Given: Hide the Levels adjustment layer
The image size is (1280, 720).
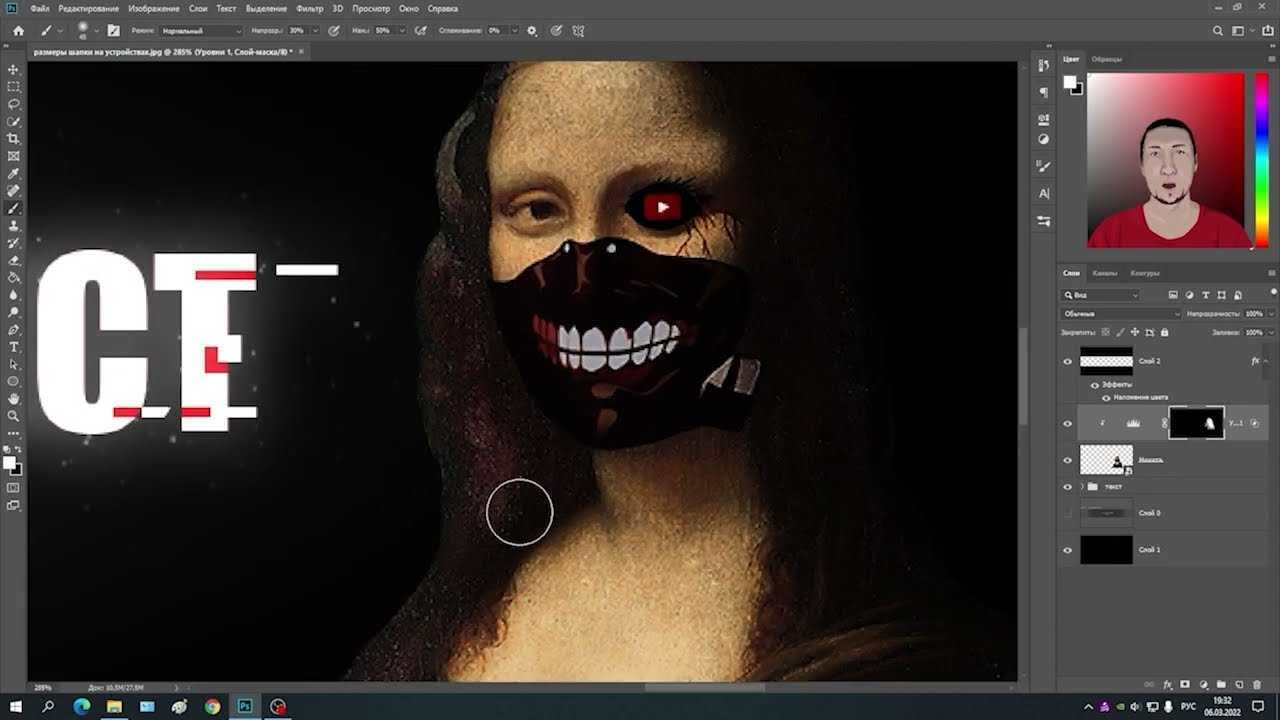Looking at the screenshot, I should tap(1067, 423).
